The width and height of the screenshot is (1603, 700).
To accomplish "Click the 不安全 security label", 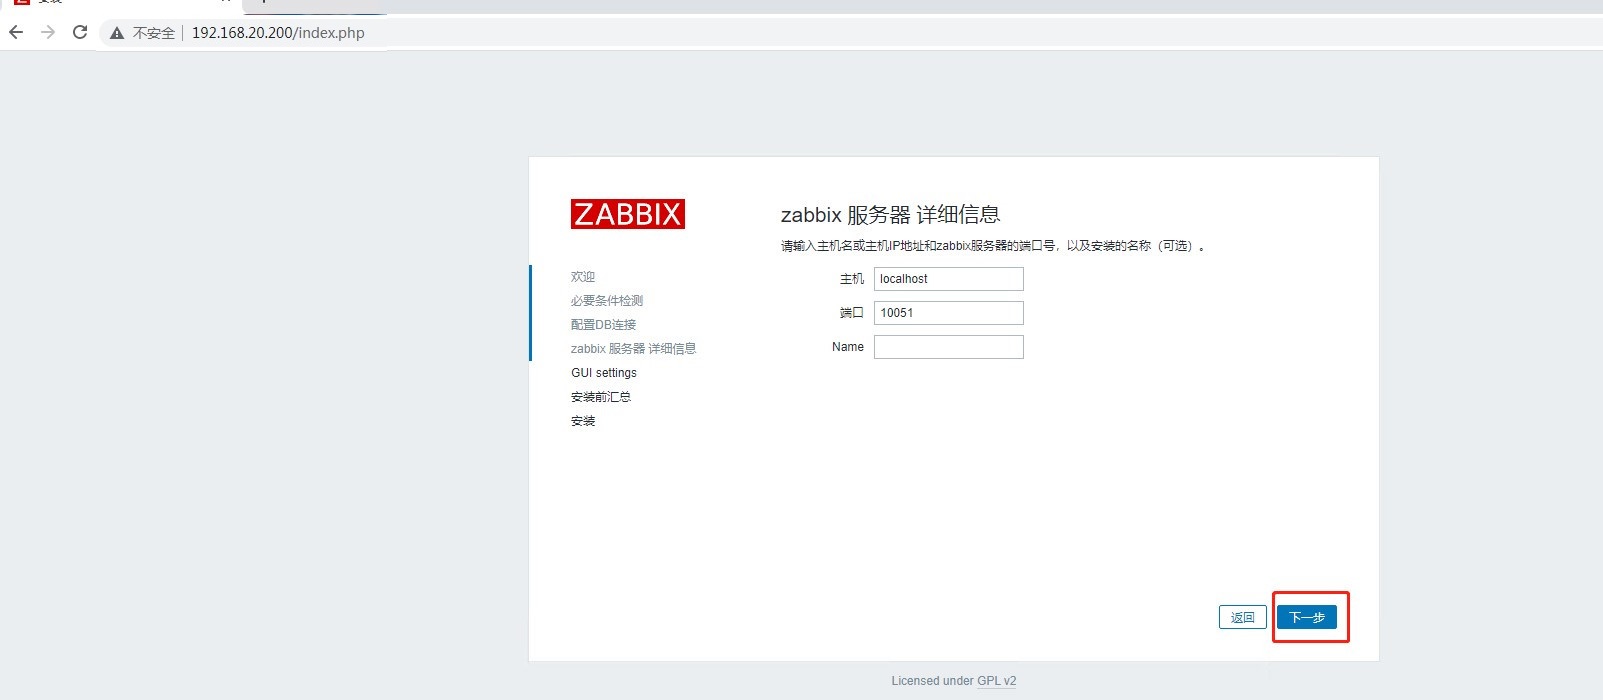I will (x=154, y=33).
